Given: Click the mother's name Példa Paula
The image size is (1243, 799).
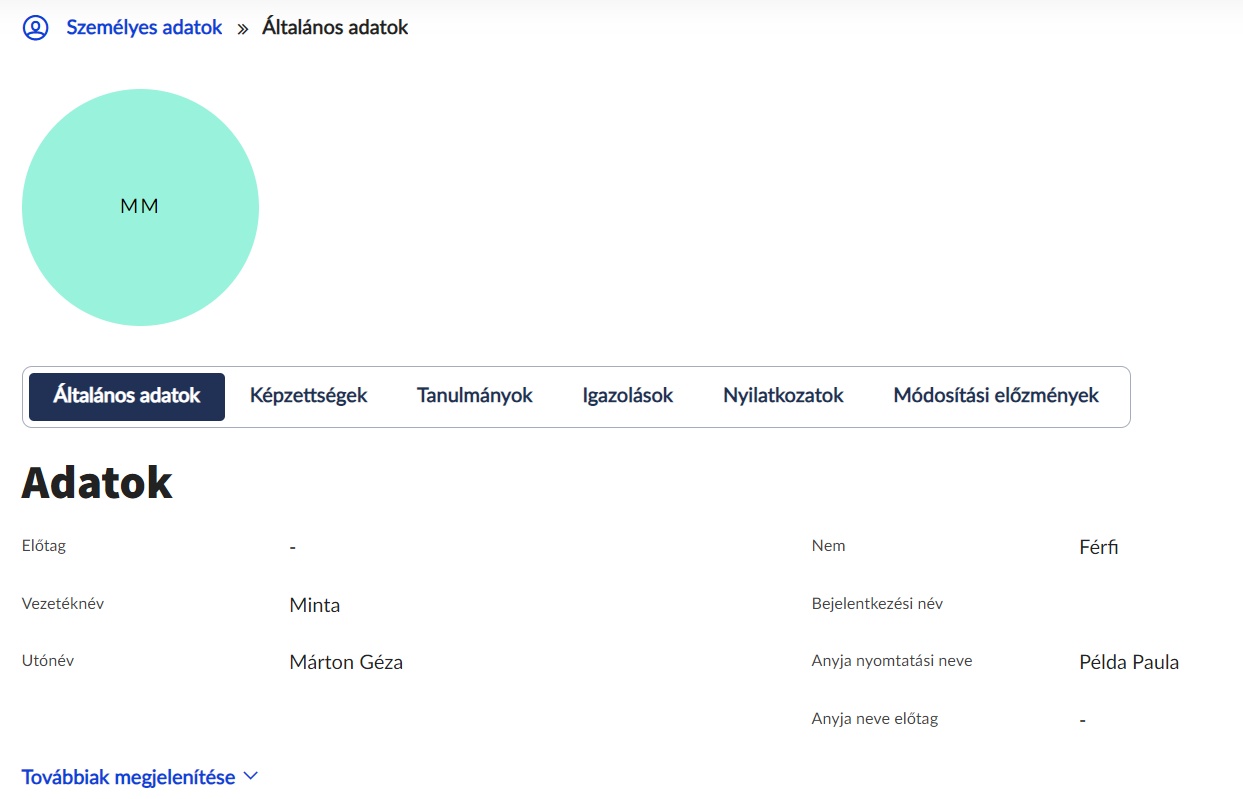Looking at the screenshot, I should pos(1128,662).
